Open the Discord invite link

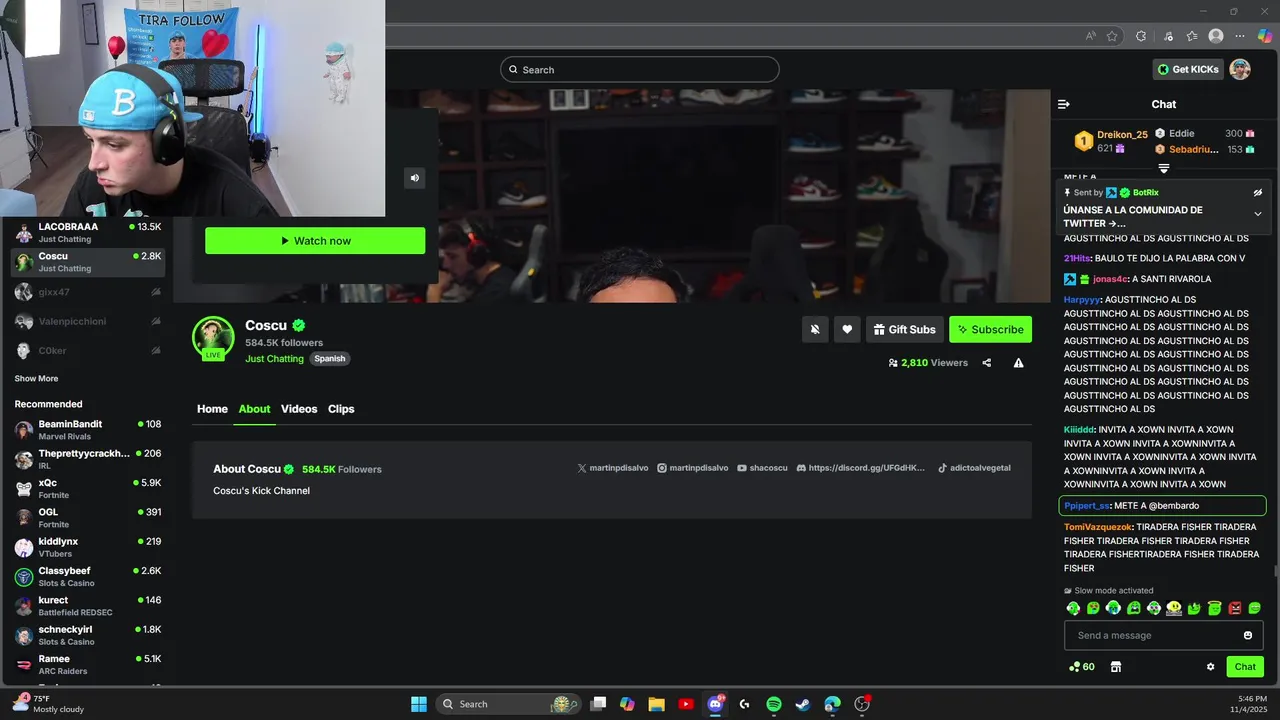pyautogui.click(x=861, y=468)
